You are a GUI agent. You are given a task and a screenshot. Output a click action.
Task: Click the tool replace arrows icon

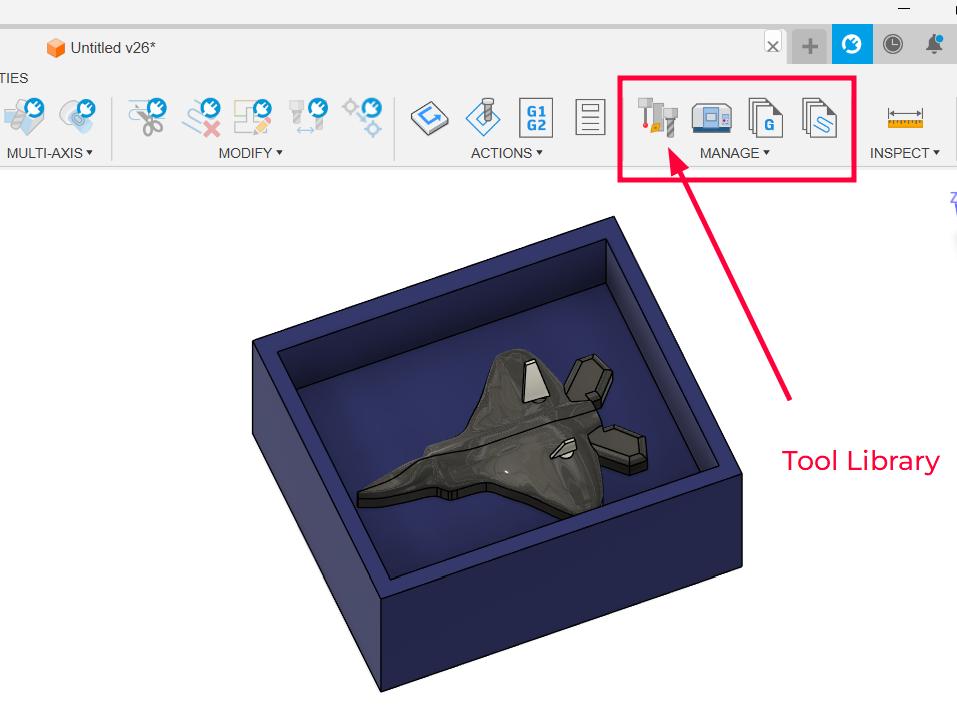tap(308, 117)
